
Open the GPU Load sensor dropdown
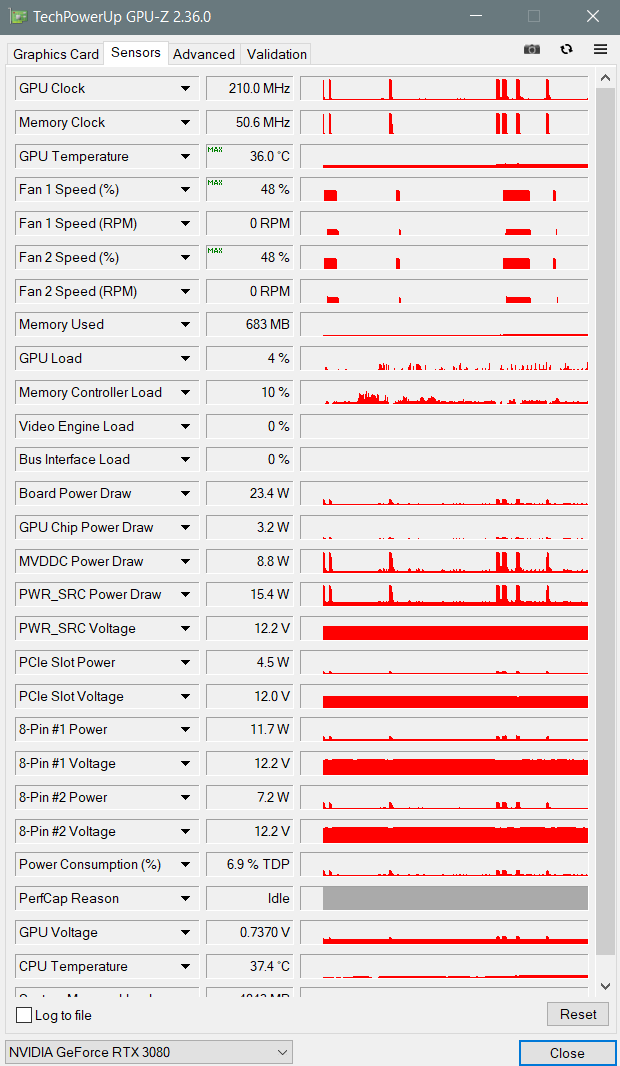coord(185,358)
